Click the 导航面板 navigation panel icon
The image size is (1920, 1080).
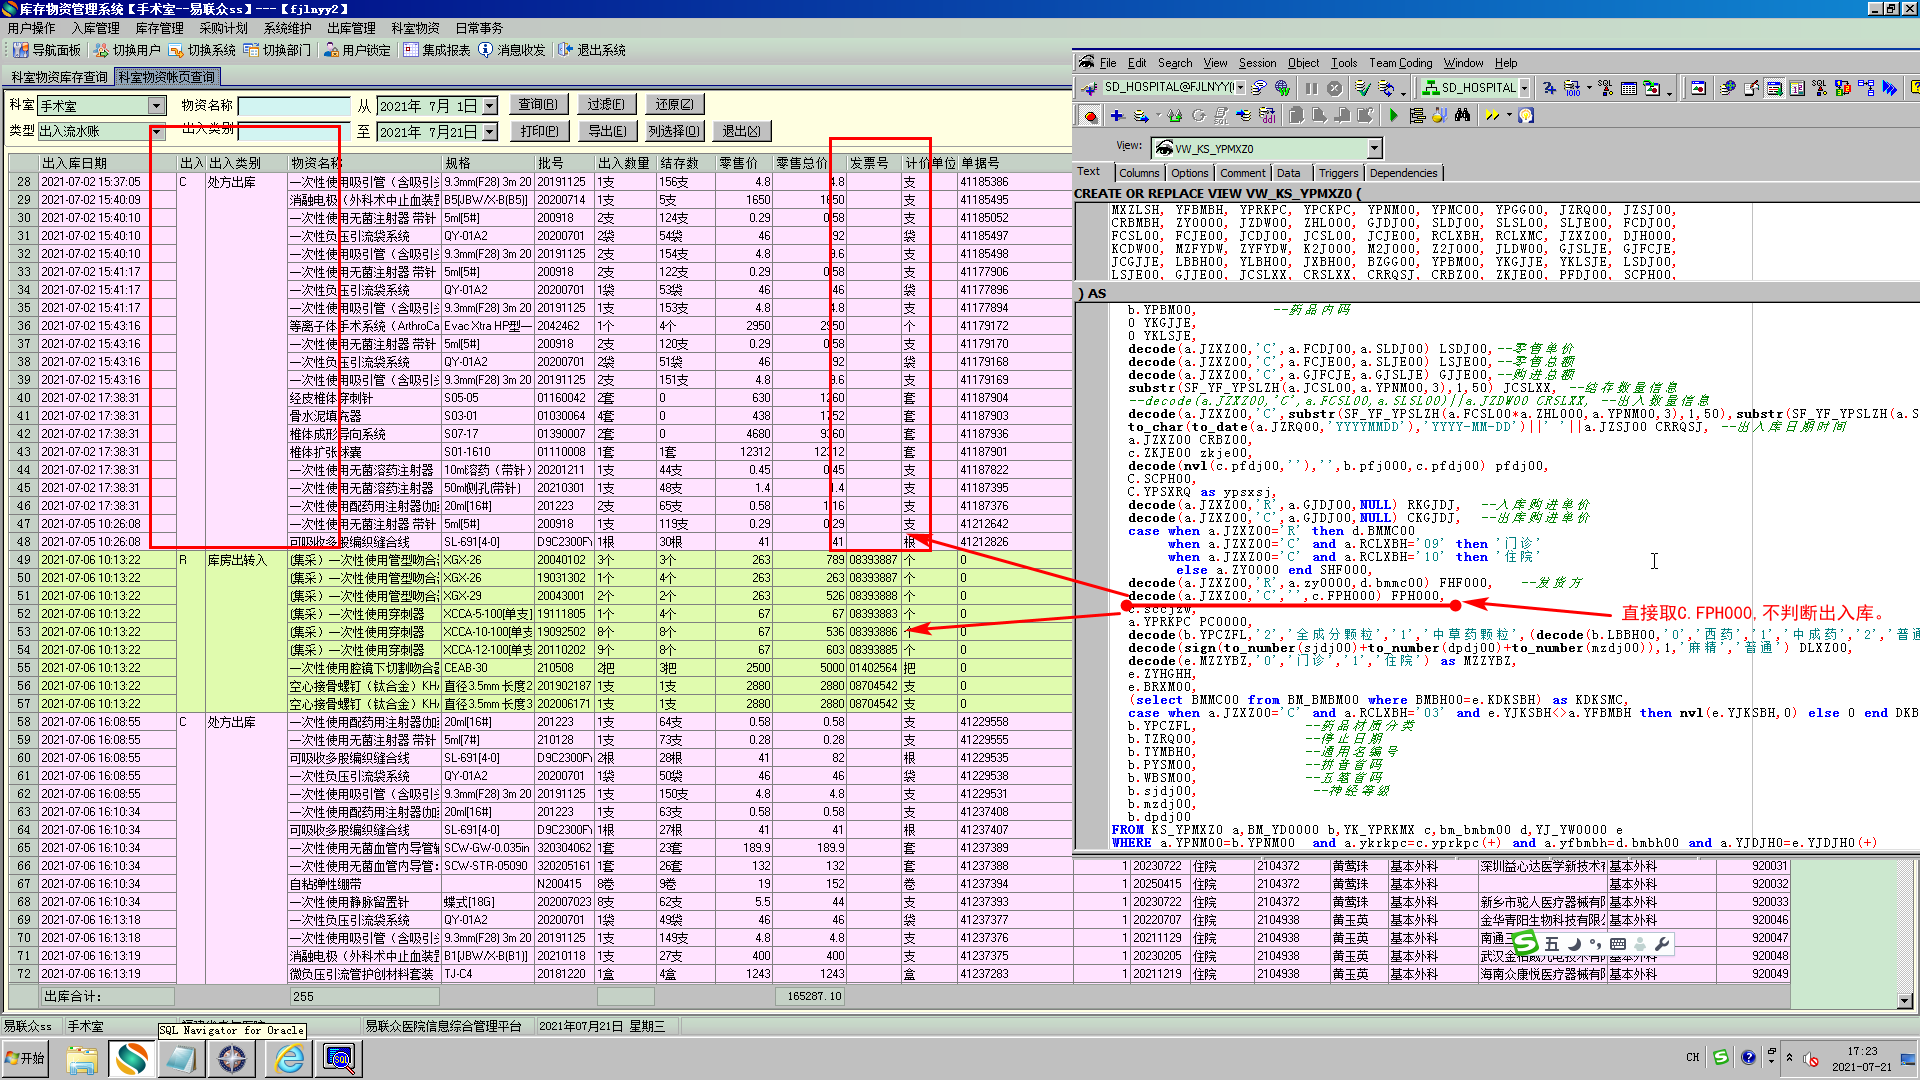coord(21,50)
